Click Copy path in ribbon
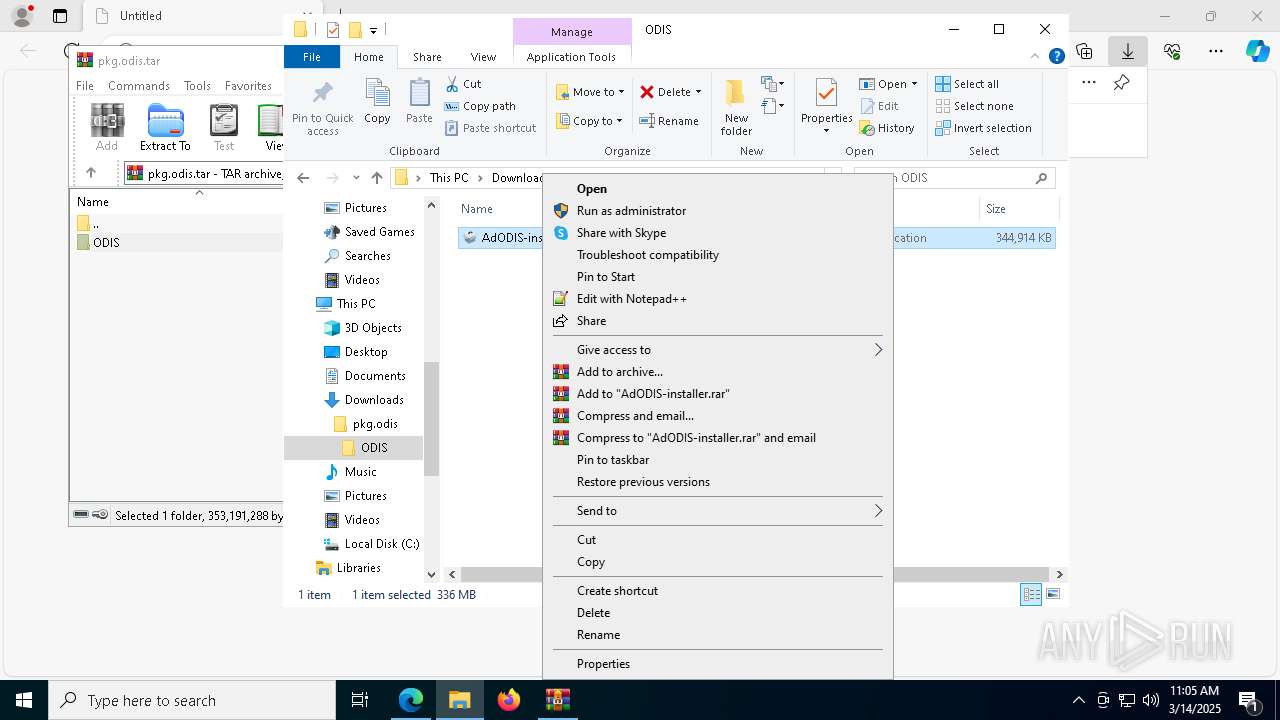 pos(480,106)
